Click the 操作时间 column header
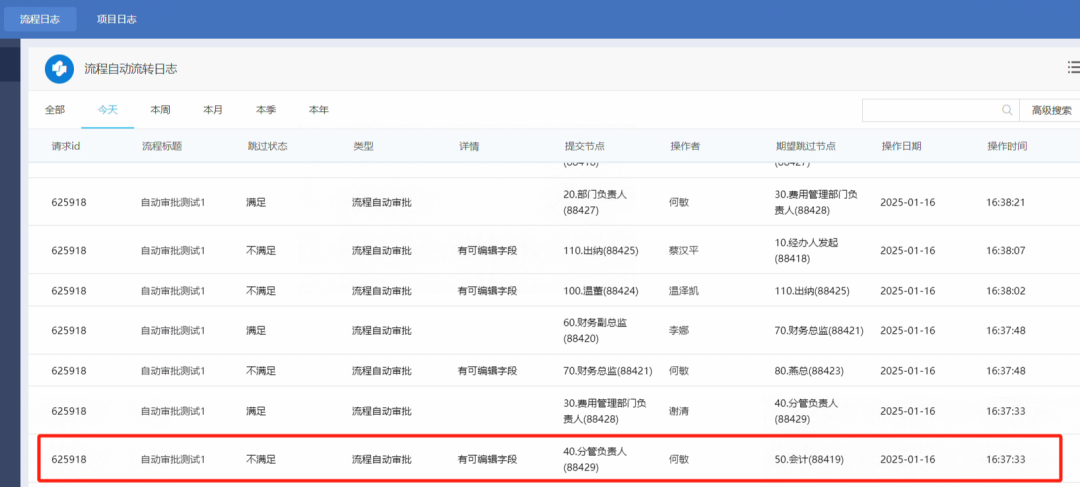Screen dimensions: 1080x487 (1007, 146)
